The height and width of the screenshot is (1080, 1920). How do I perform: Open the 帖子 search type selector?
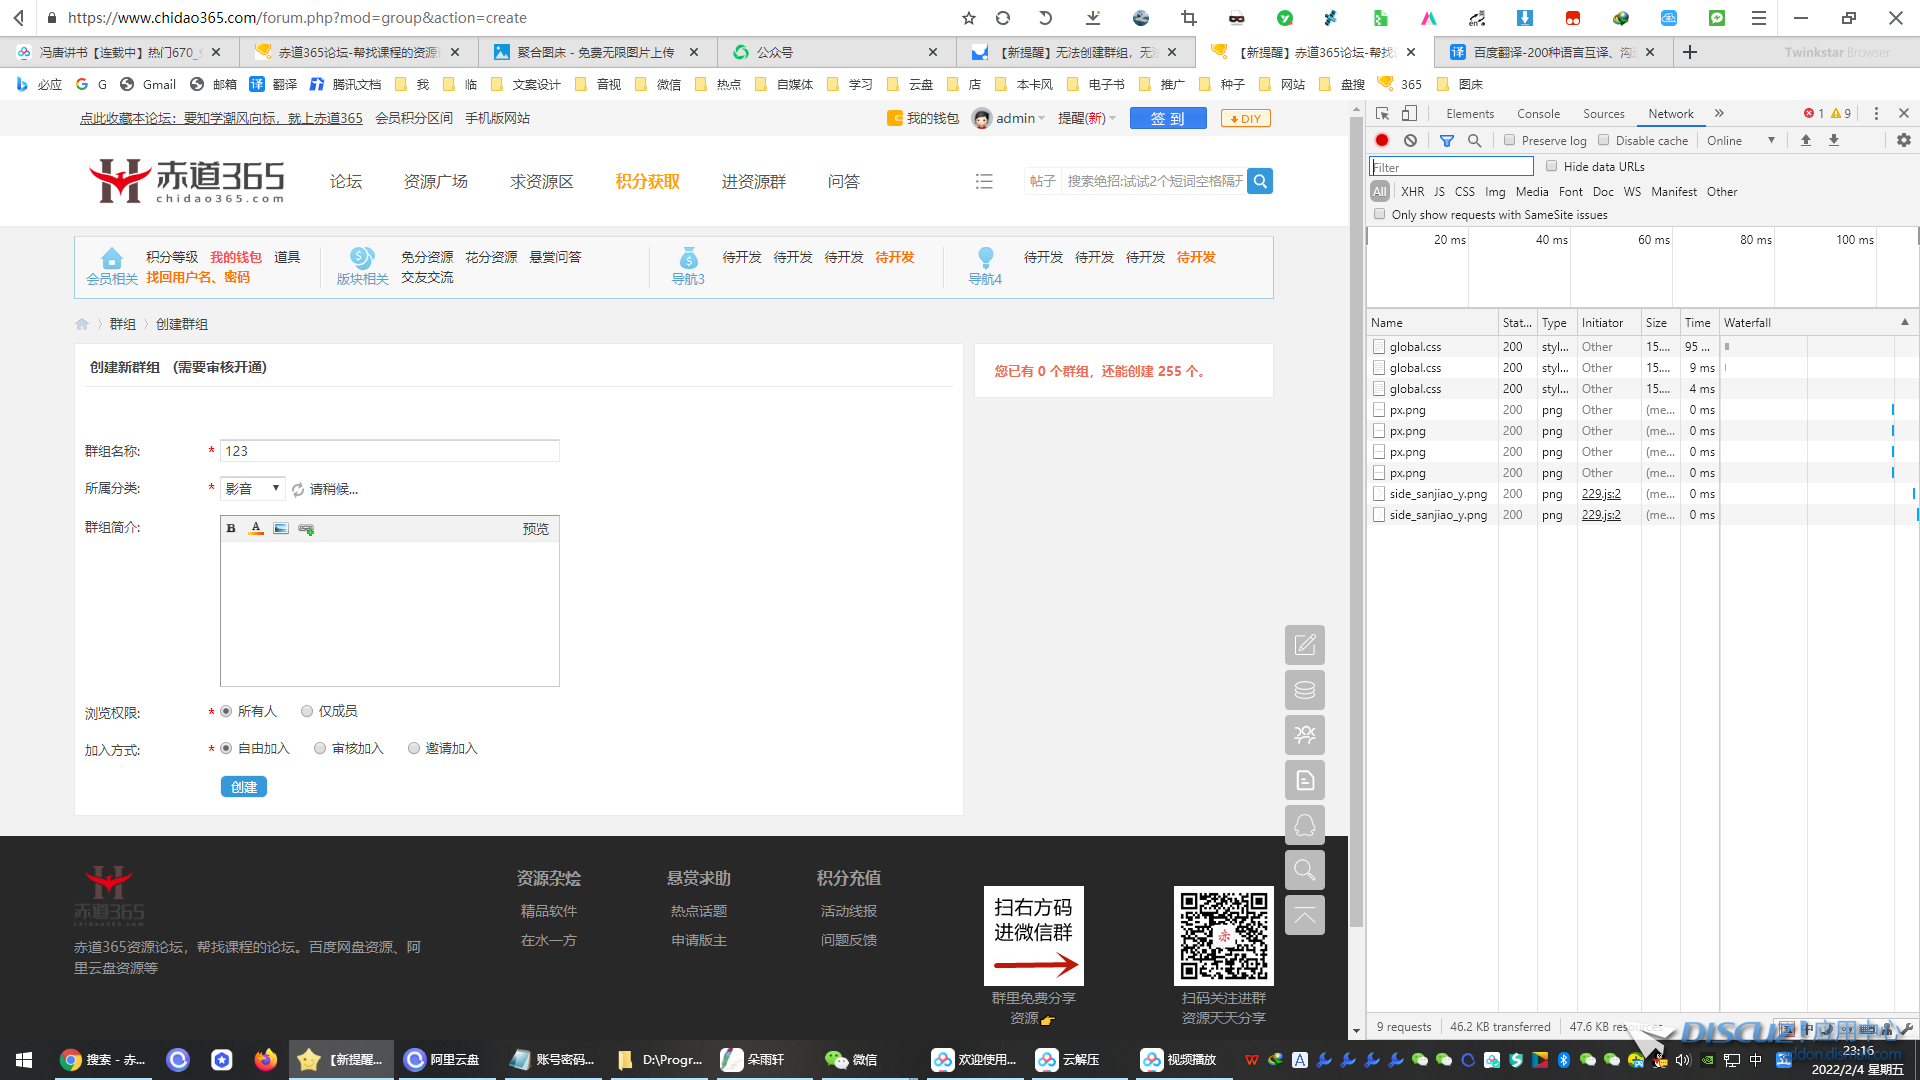tap(1042, 181)
